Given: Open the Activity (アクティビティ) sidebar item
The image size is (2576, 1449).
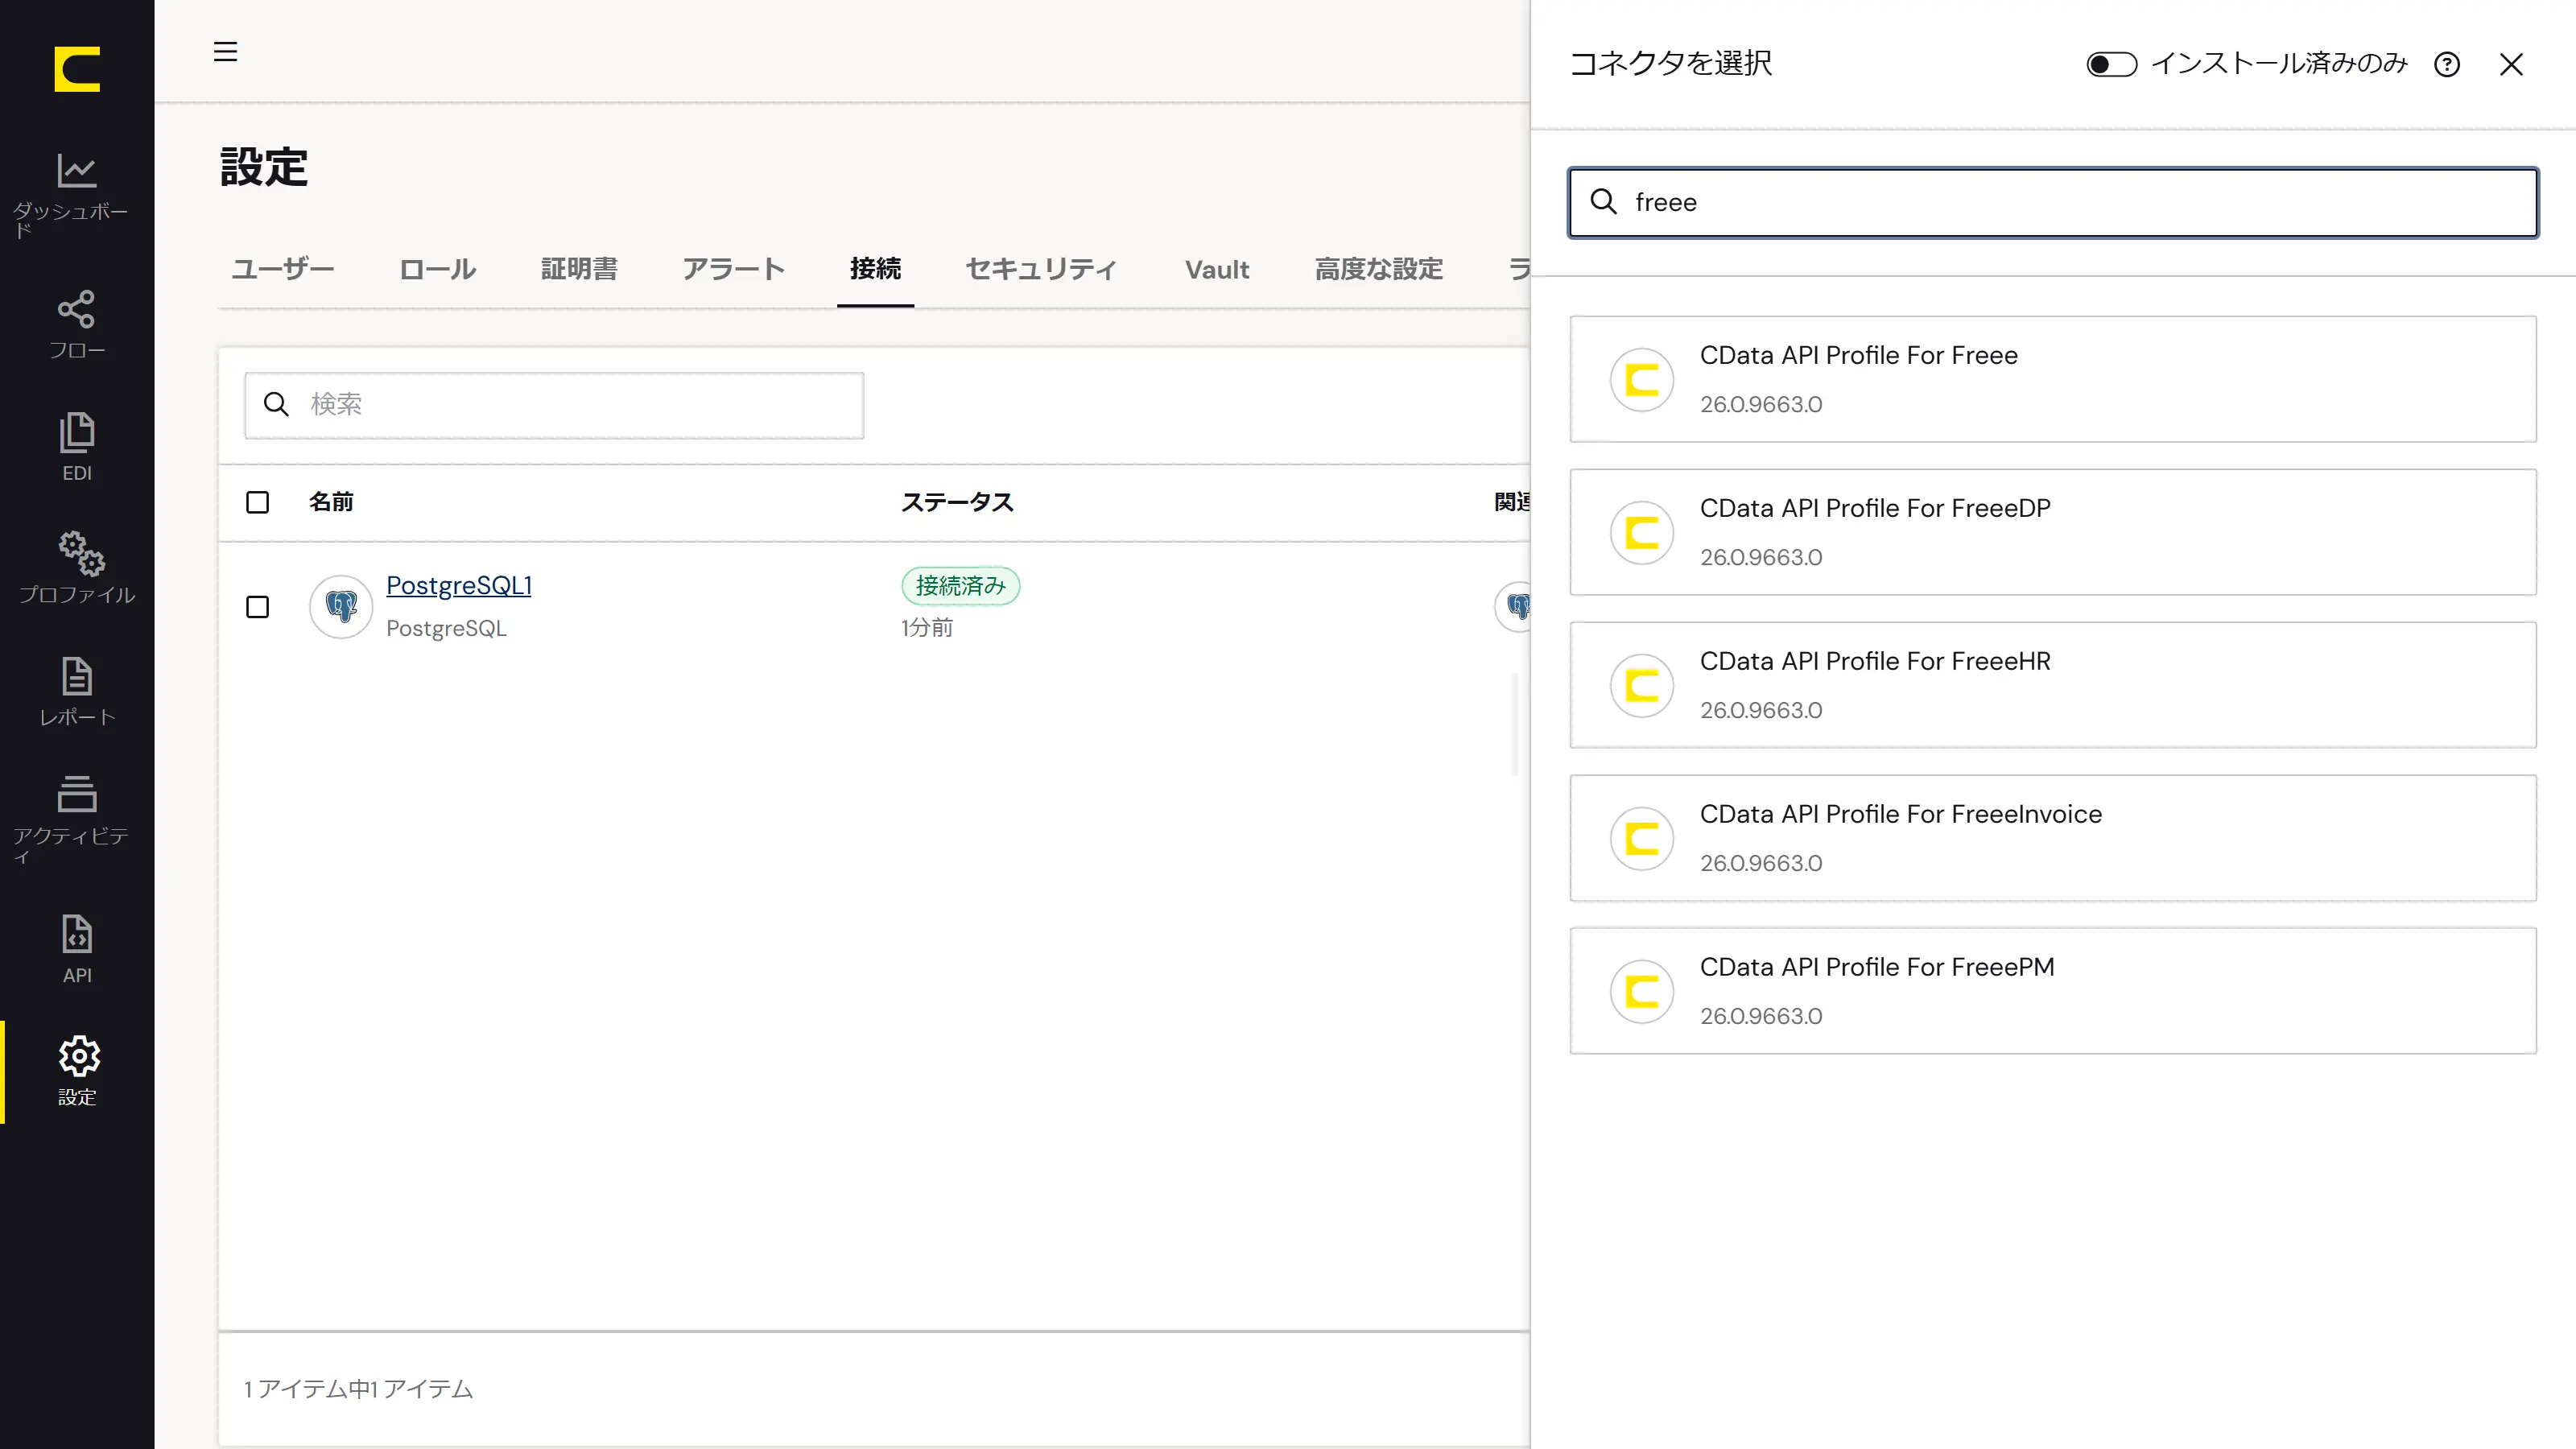Looking at the screenshot, I should [x=77, y=820].
